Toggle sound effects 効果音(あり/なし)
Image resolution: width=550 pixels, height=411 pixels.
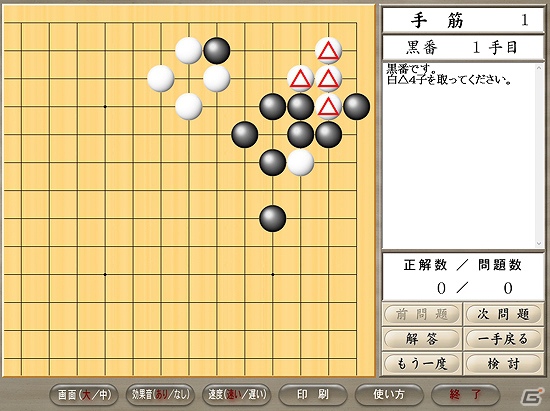click(160, 395)
